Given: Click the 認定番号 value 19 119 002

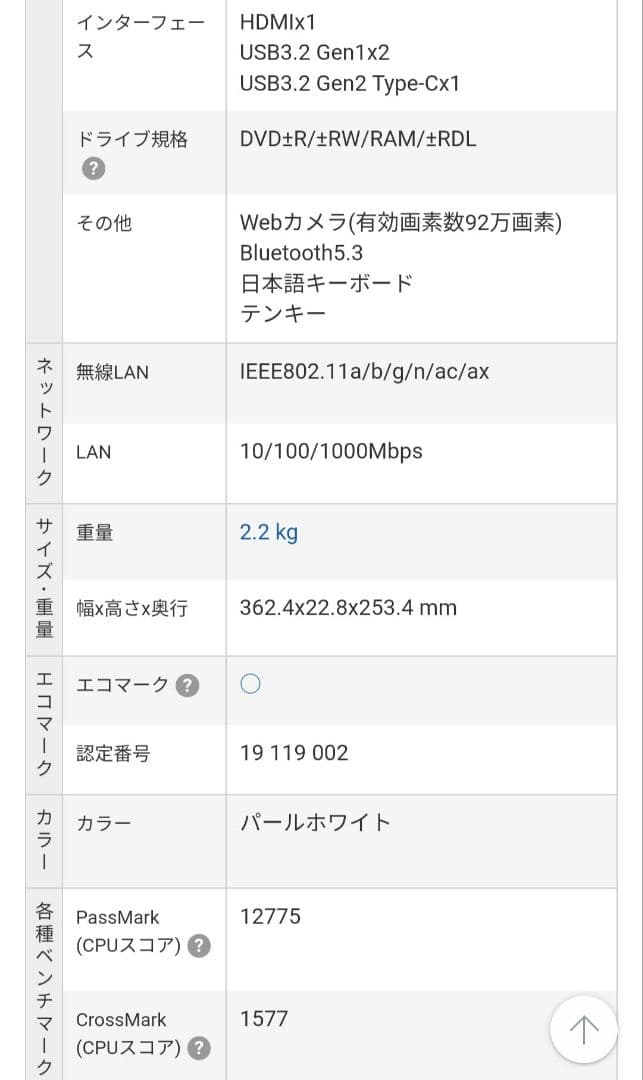Looking at the screenshot, I should tap(293, 752).
